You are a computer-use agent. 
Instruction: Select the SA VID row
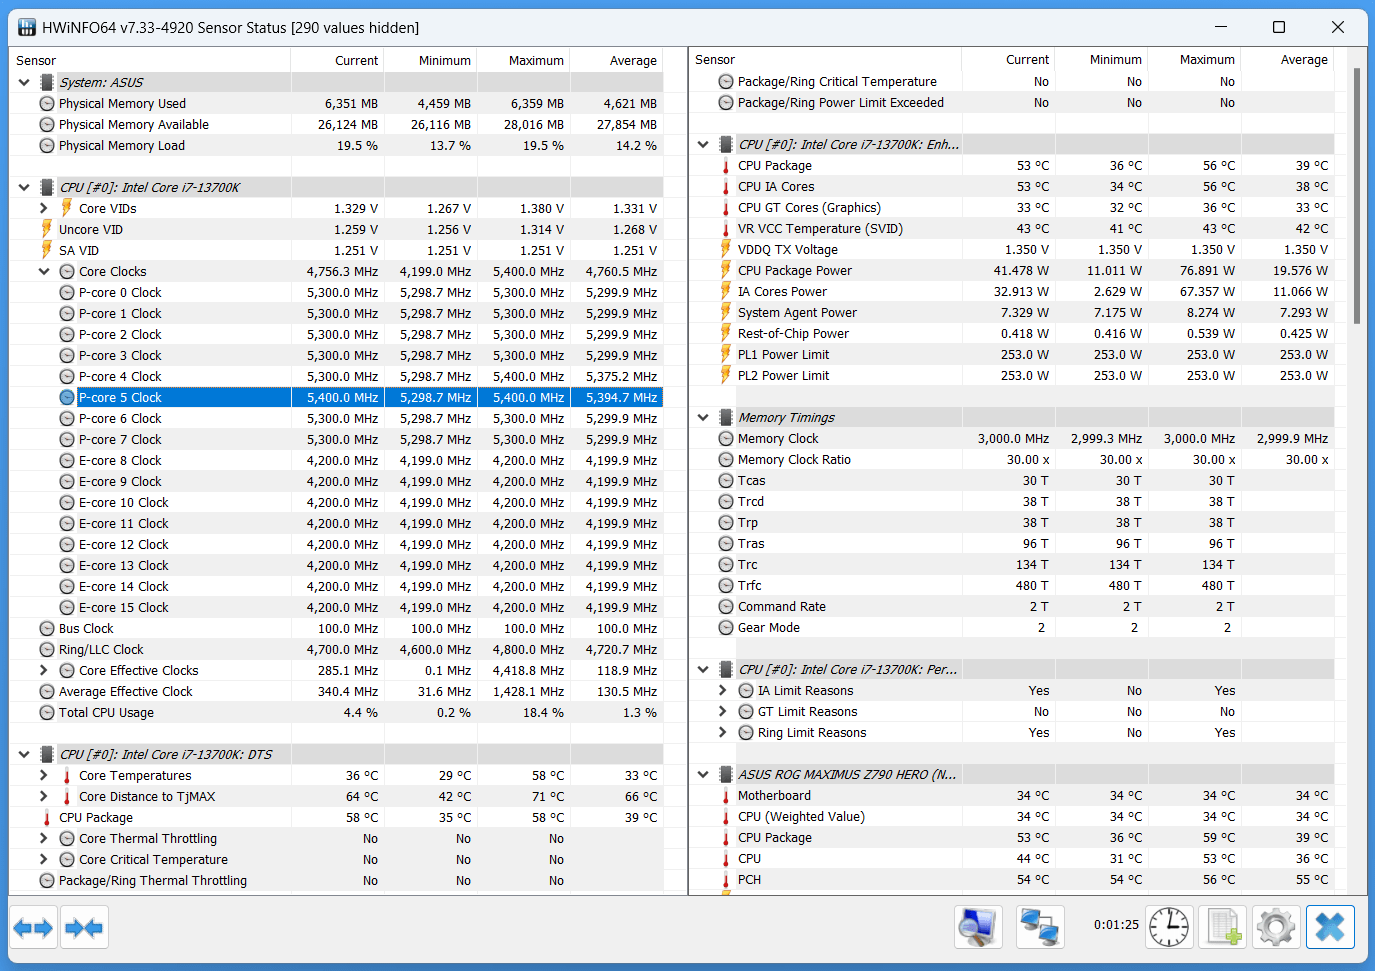336,250
